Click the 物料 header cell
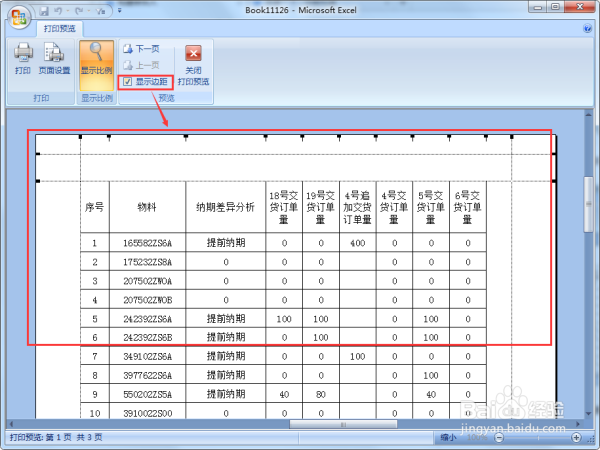Image resolution: width=600 pixels, height=450 pixels. point(147,207)
